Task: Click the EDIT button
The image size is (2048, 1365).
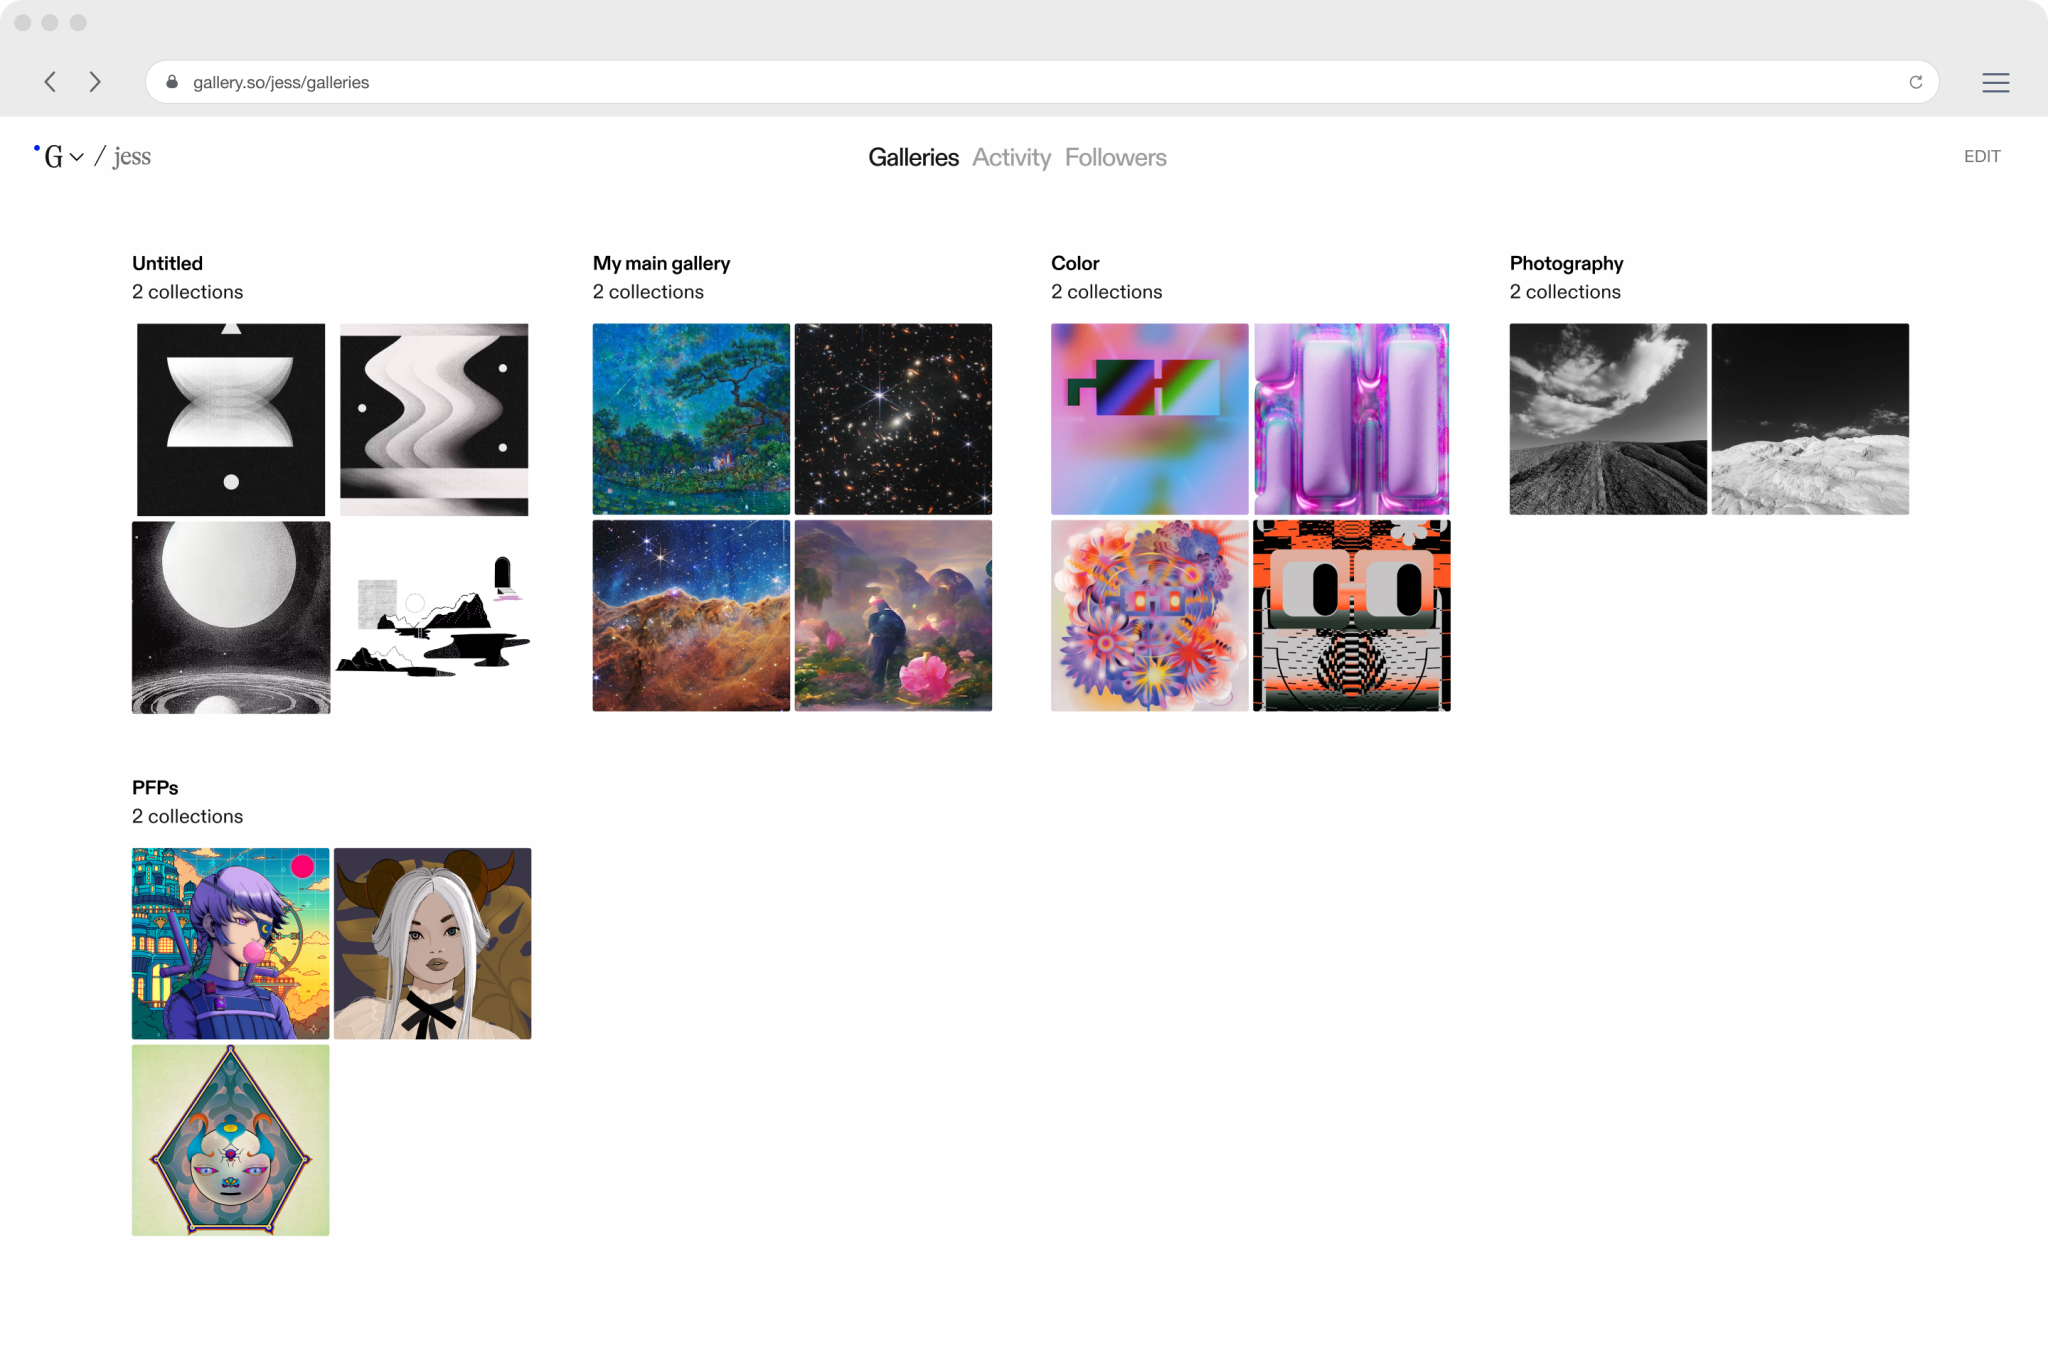Action: pyautogui.click(x=1981, y=156)
